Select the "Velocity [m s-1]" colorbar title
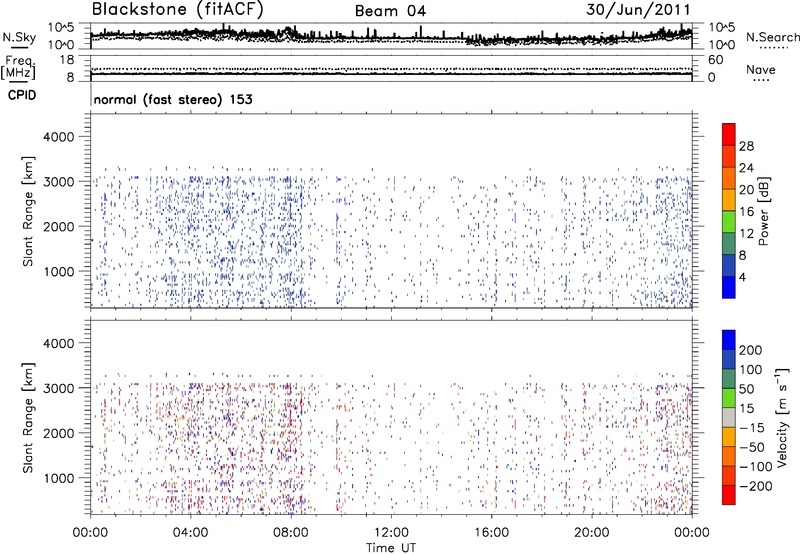This screenshot has width=800, height=554. [782, 418]
